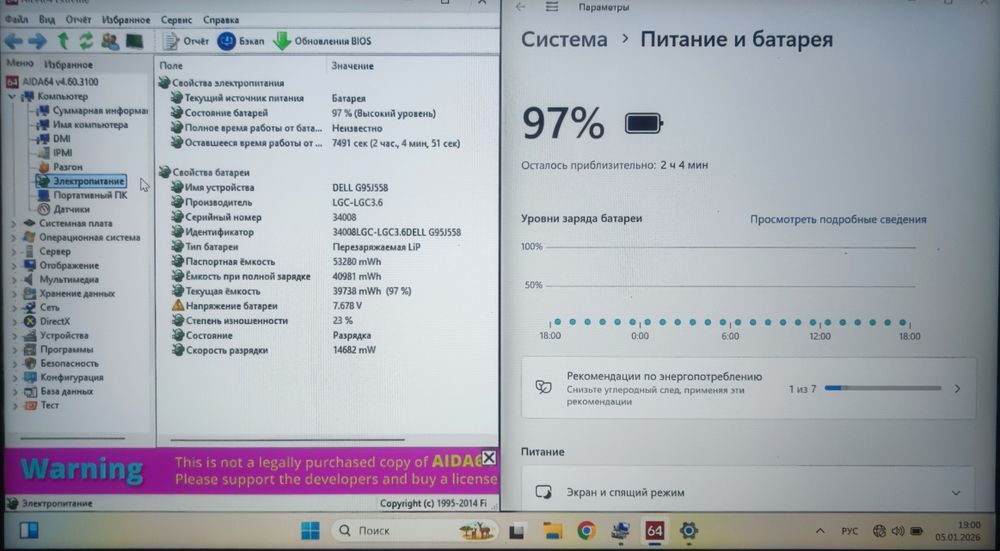This screenshot has width=1000, height=551.
Task: Select the IPMI tree item
Action: 55,152
